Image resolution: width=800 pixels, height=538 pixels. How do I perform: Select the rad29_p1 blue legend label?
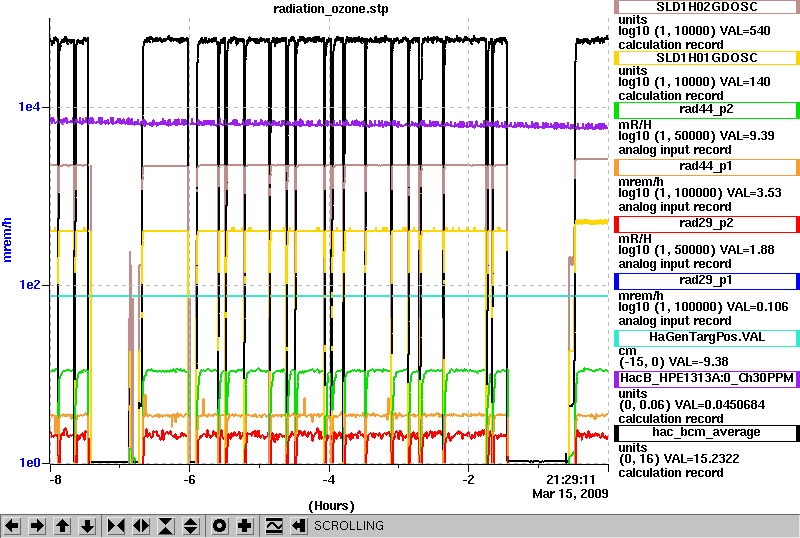tap(707, 281)
